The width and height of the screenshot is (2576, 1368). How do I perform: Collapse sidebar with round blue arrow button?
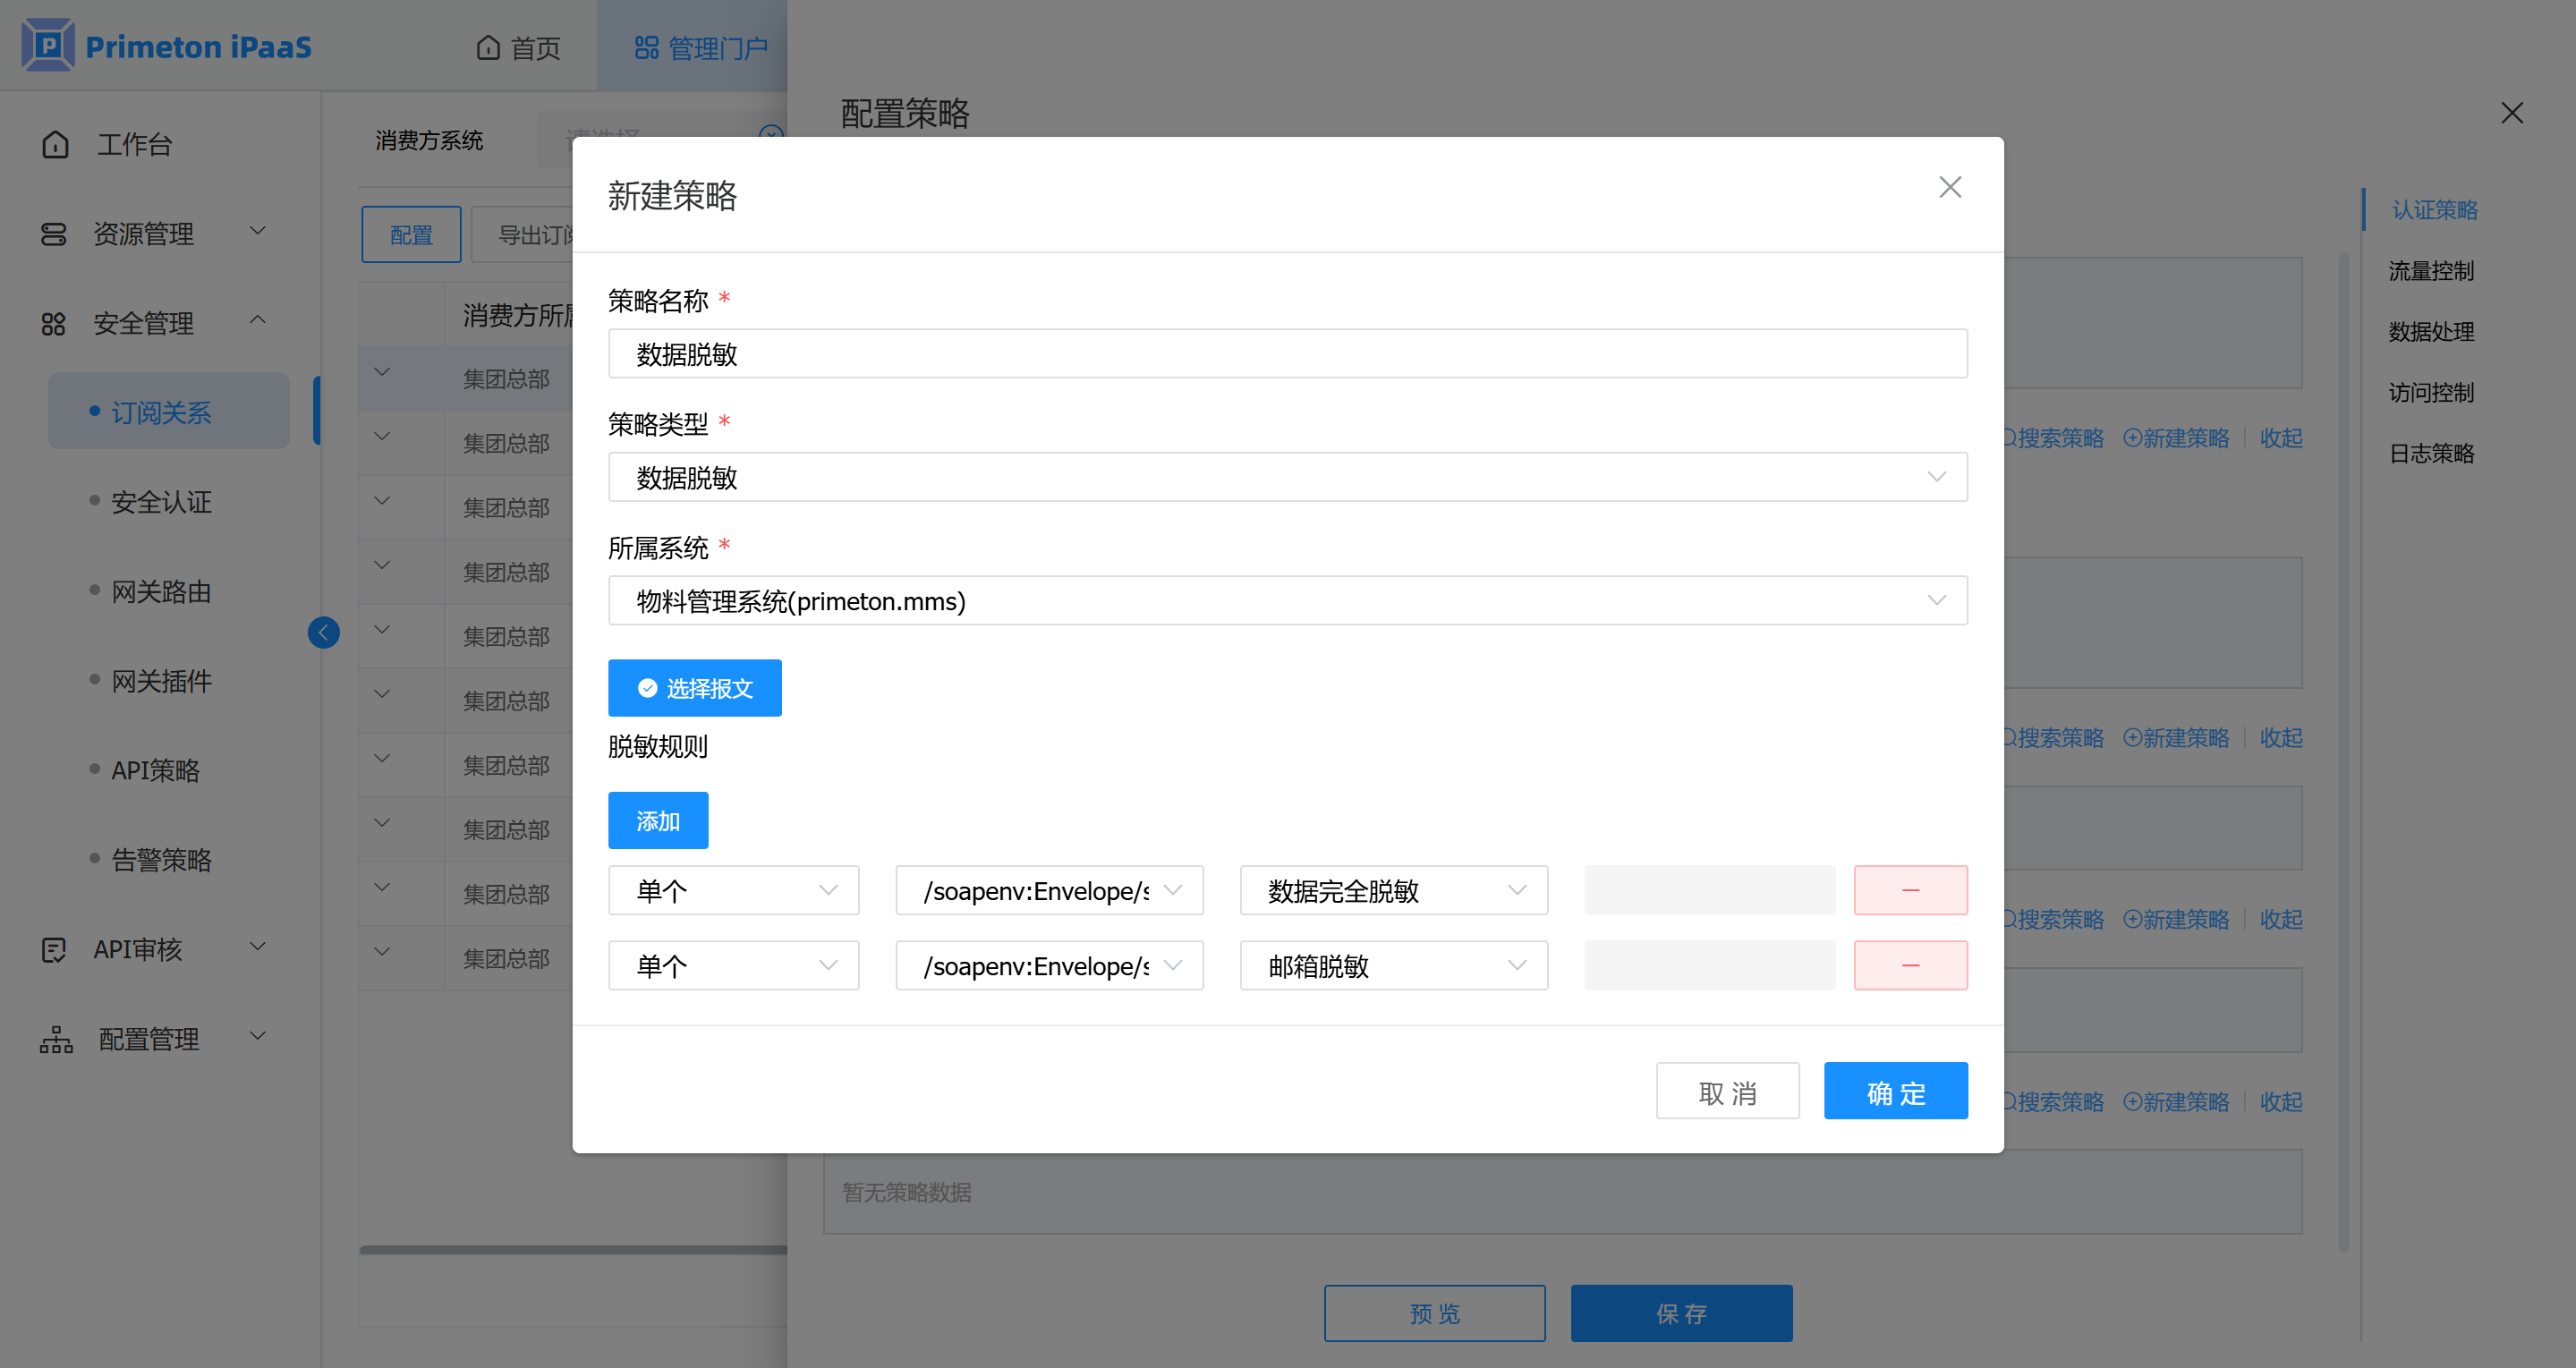[323, 632]
